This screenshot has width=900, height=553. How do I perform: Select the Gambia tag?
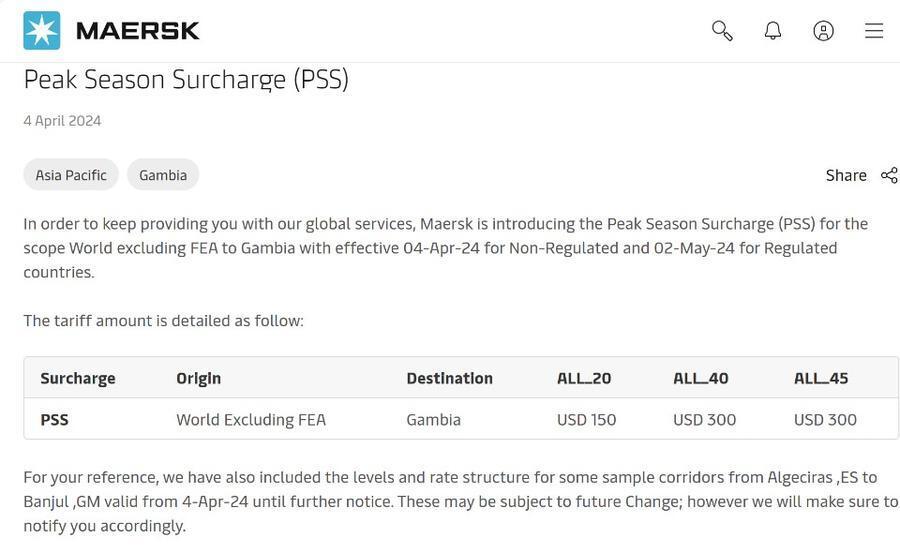pos(163,175)
